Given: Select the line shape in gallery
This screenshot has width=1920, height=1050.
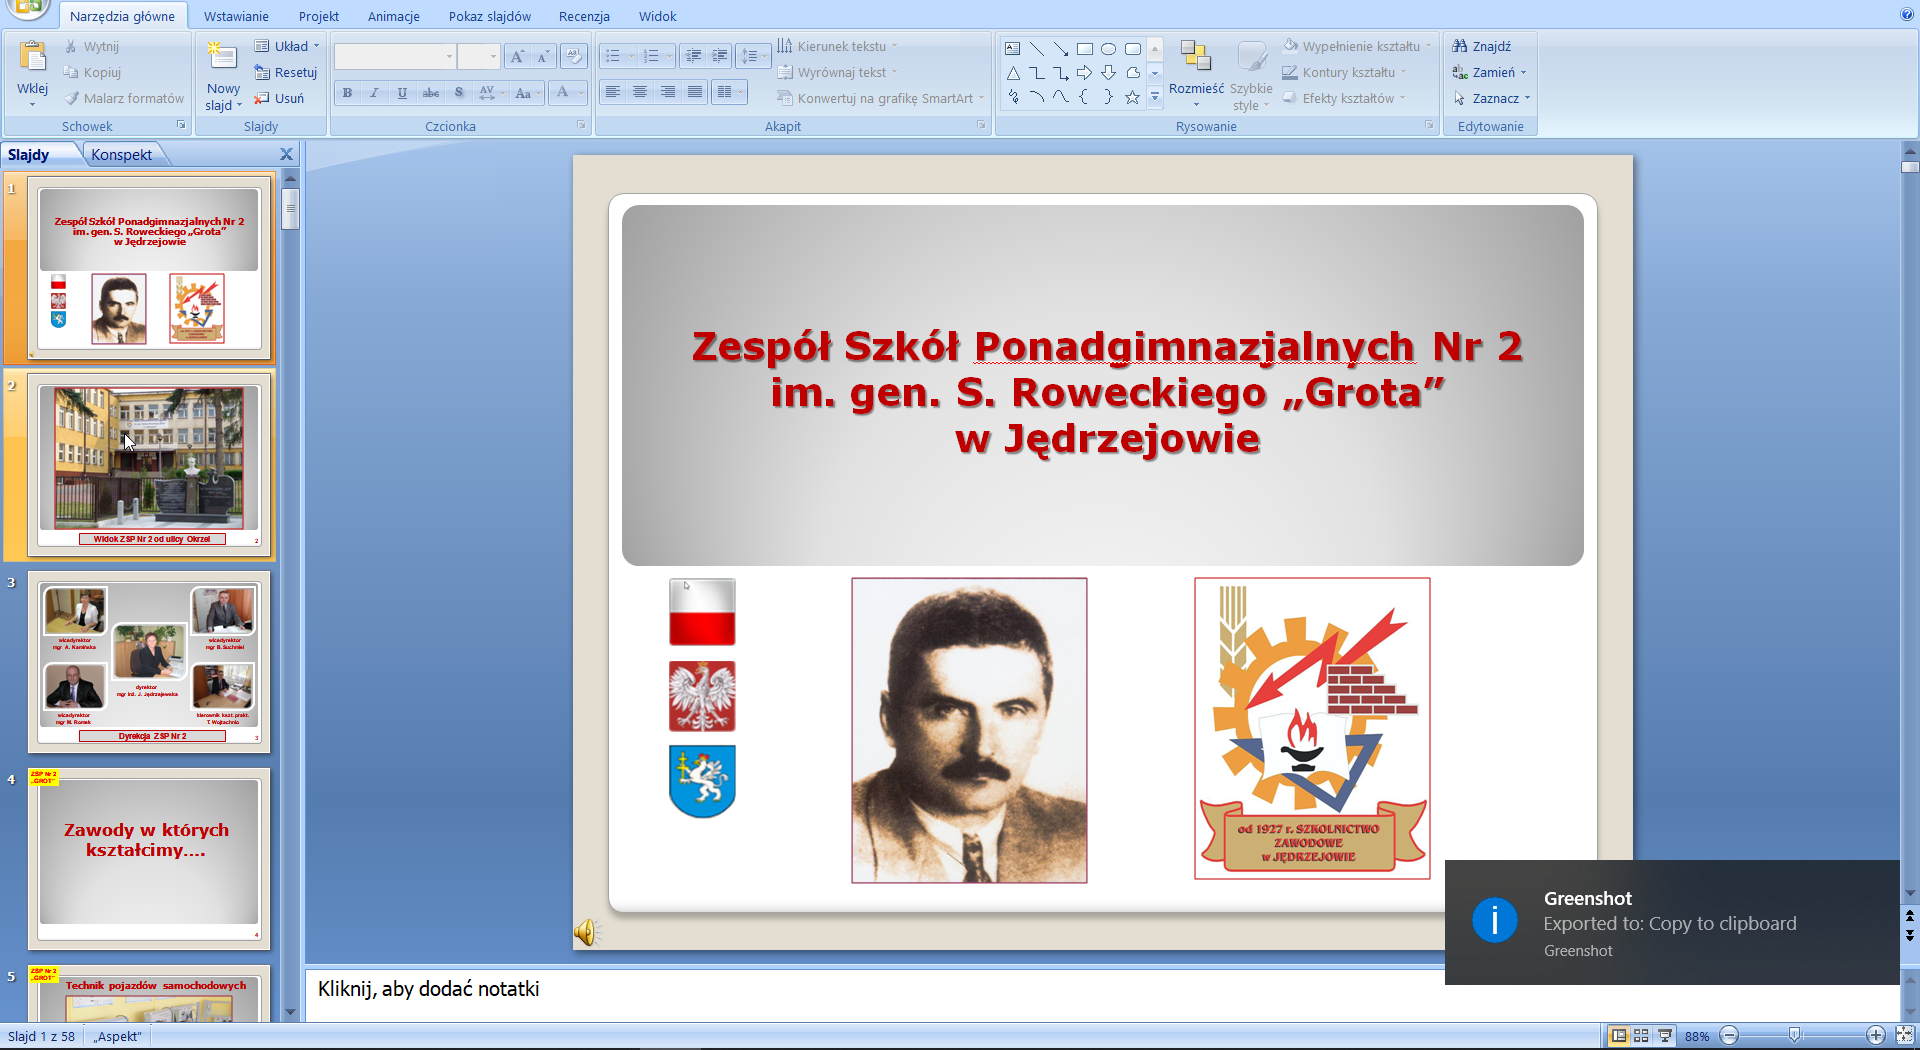Looking at the screenshot, I should click(1037, 49).
